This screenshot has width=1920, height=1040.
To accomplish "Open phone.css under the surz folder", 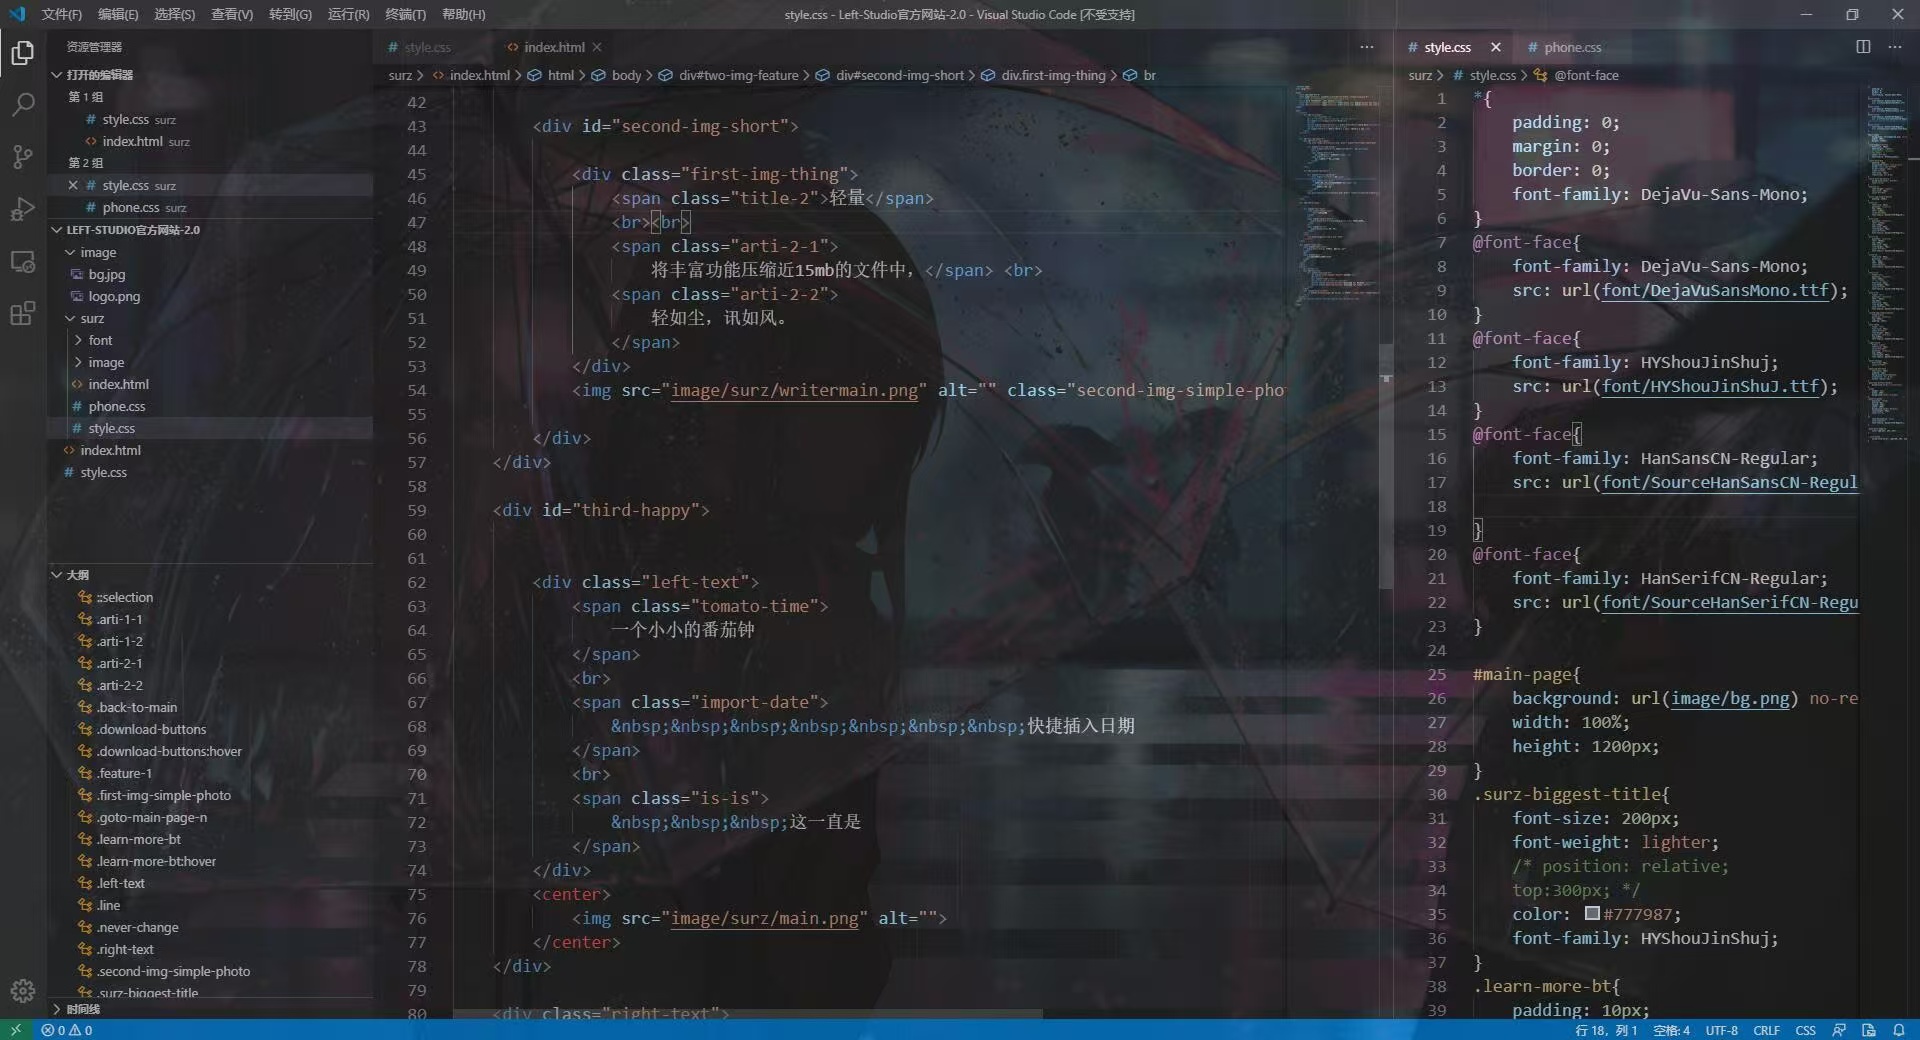I will coord(210,406).
